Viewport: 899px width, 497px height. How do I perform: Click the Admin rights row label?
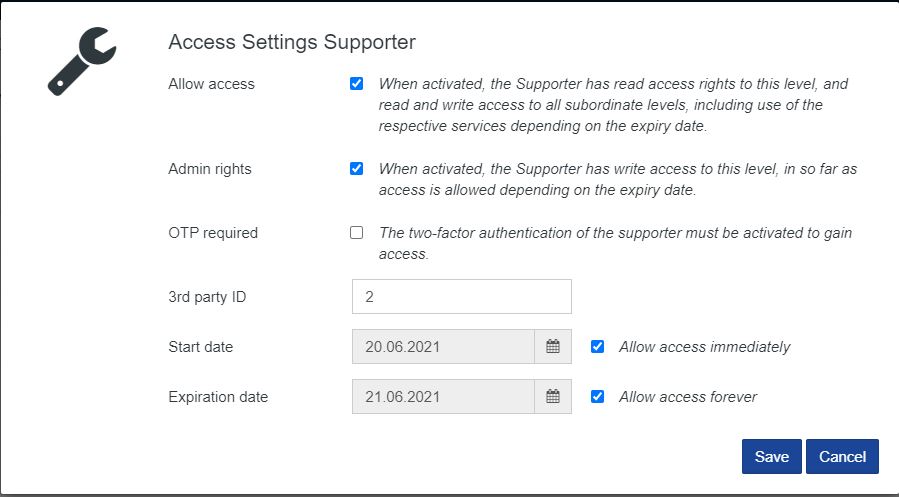[210, 169]
